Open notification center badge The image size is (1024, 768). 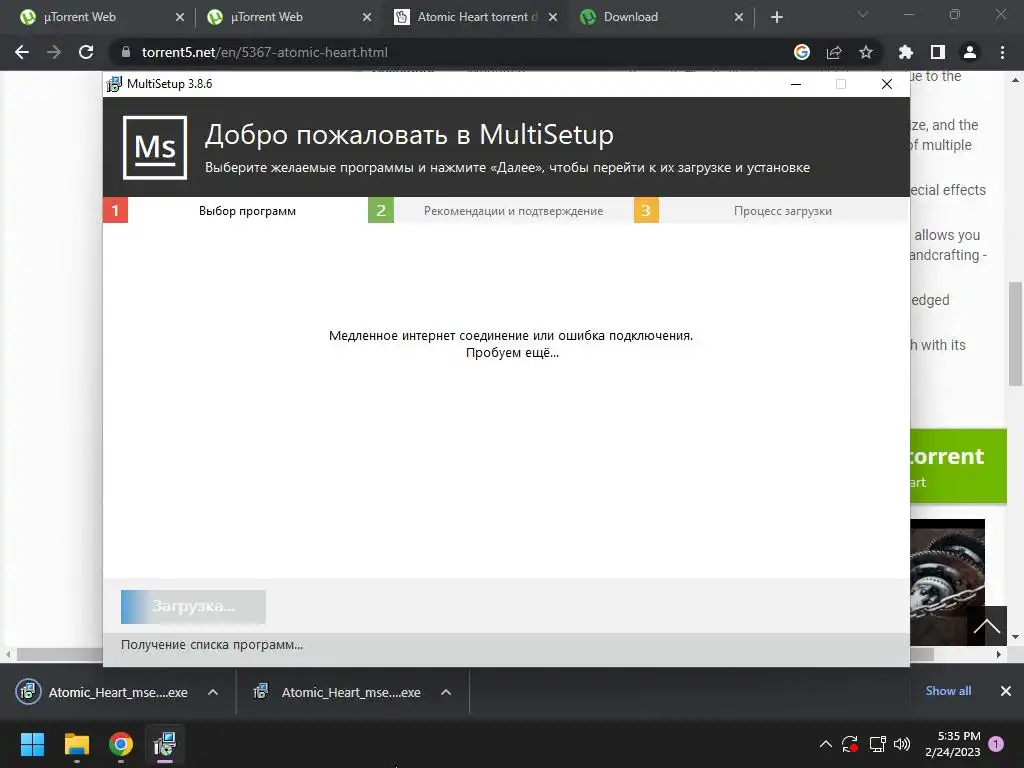click(x=996, y=744)
